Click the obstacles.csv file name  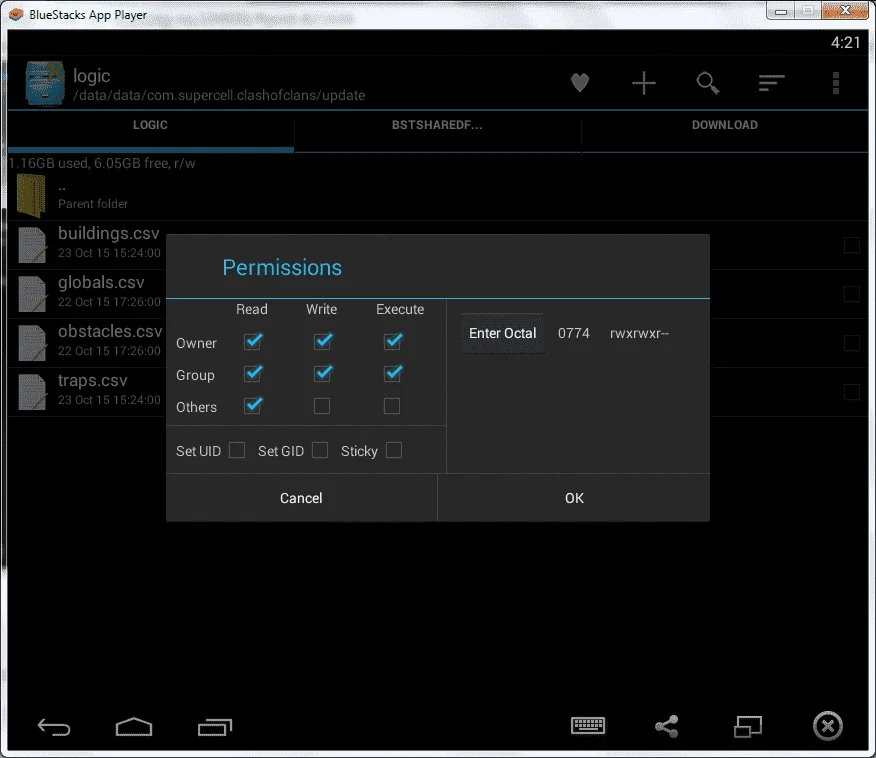tap(110, 331)
